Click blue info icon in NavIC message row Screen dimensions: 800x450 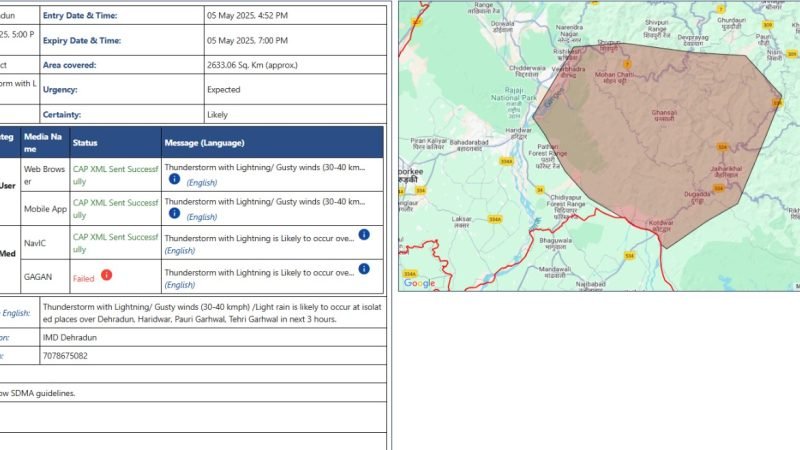pos(364,235)
